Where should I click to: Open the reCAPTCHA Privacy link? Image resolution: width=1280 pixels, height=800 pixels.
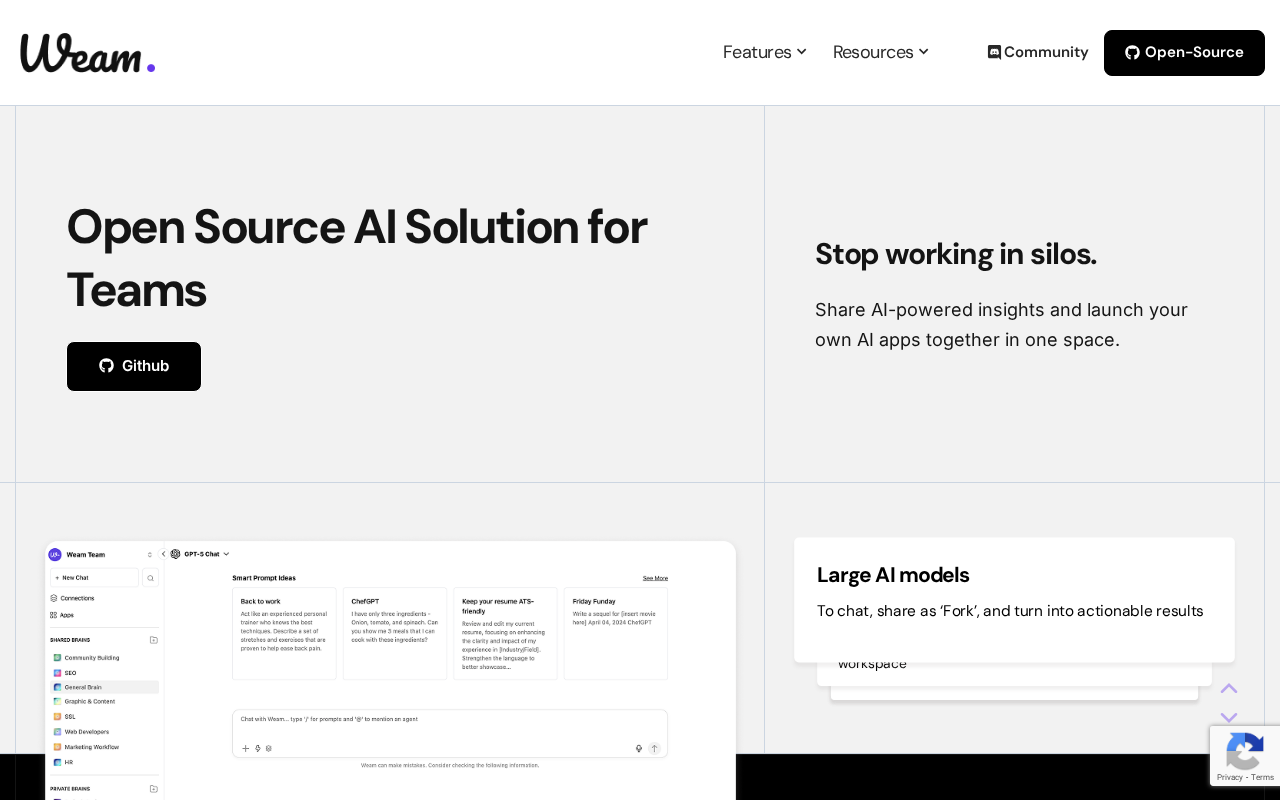(x=1230, y=777)
